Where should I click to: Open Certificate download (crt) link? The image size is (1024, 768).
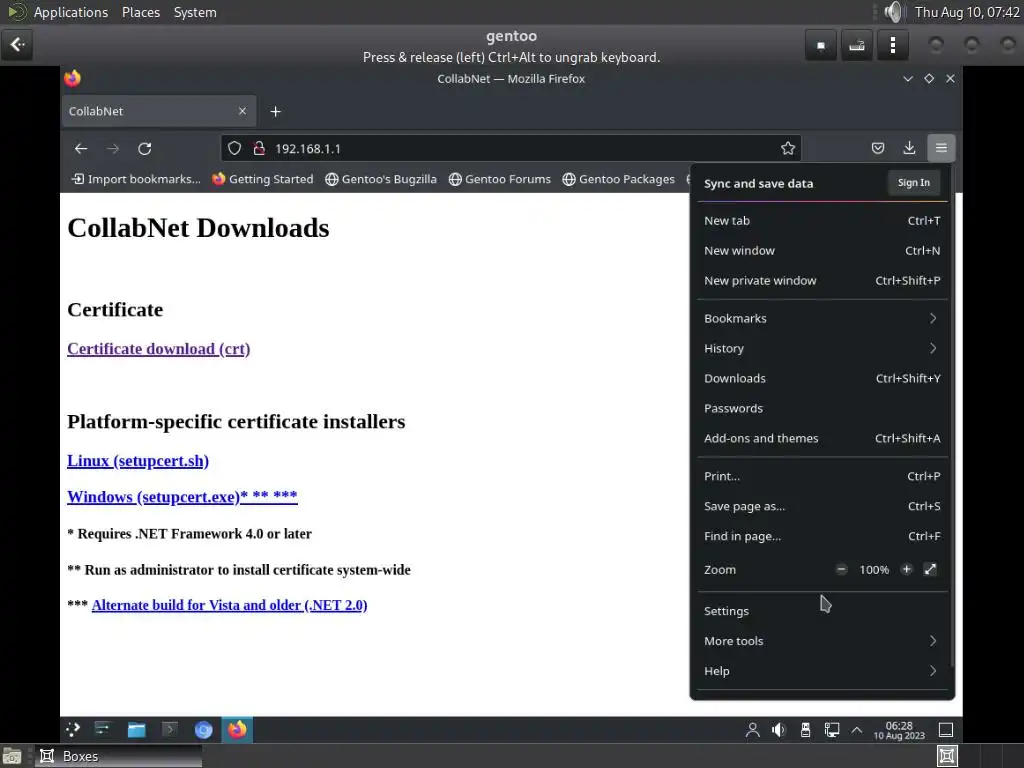click(x=159, y=349)
